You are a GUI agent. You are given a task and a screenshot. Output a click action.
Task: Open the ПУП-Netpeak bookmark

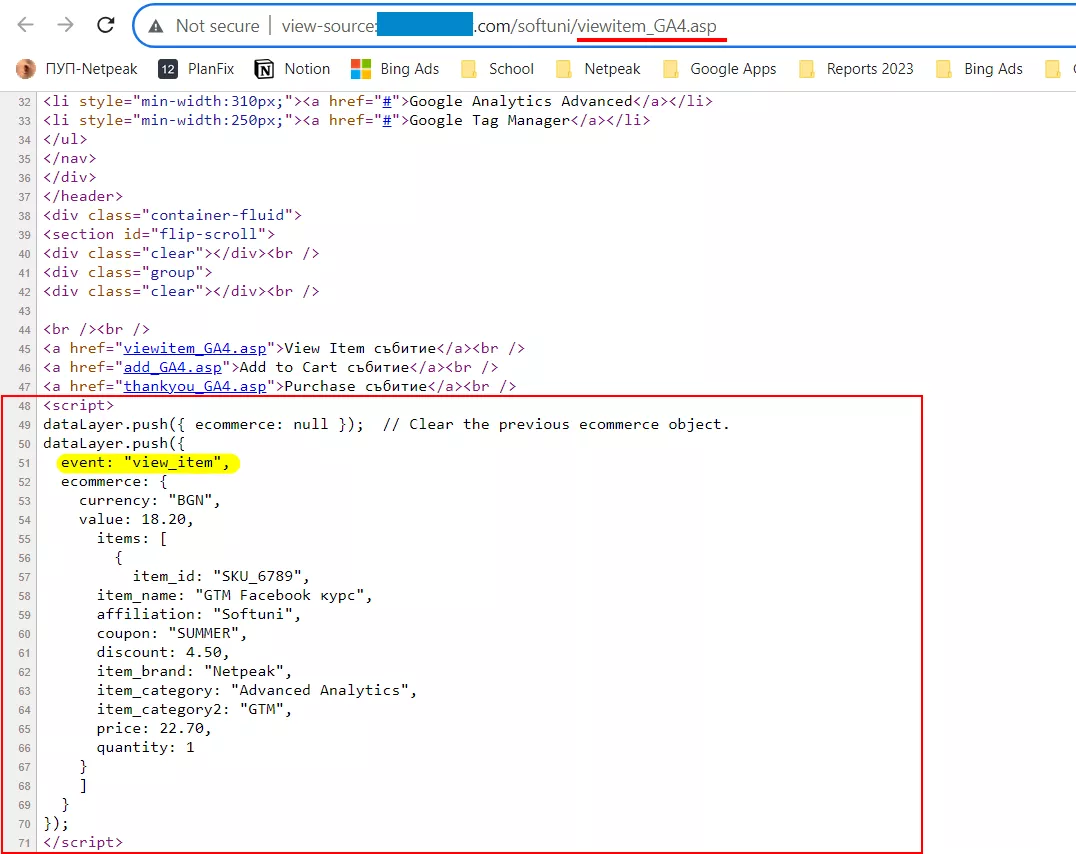click(x=77, y=69)
